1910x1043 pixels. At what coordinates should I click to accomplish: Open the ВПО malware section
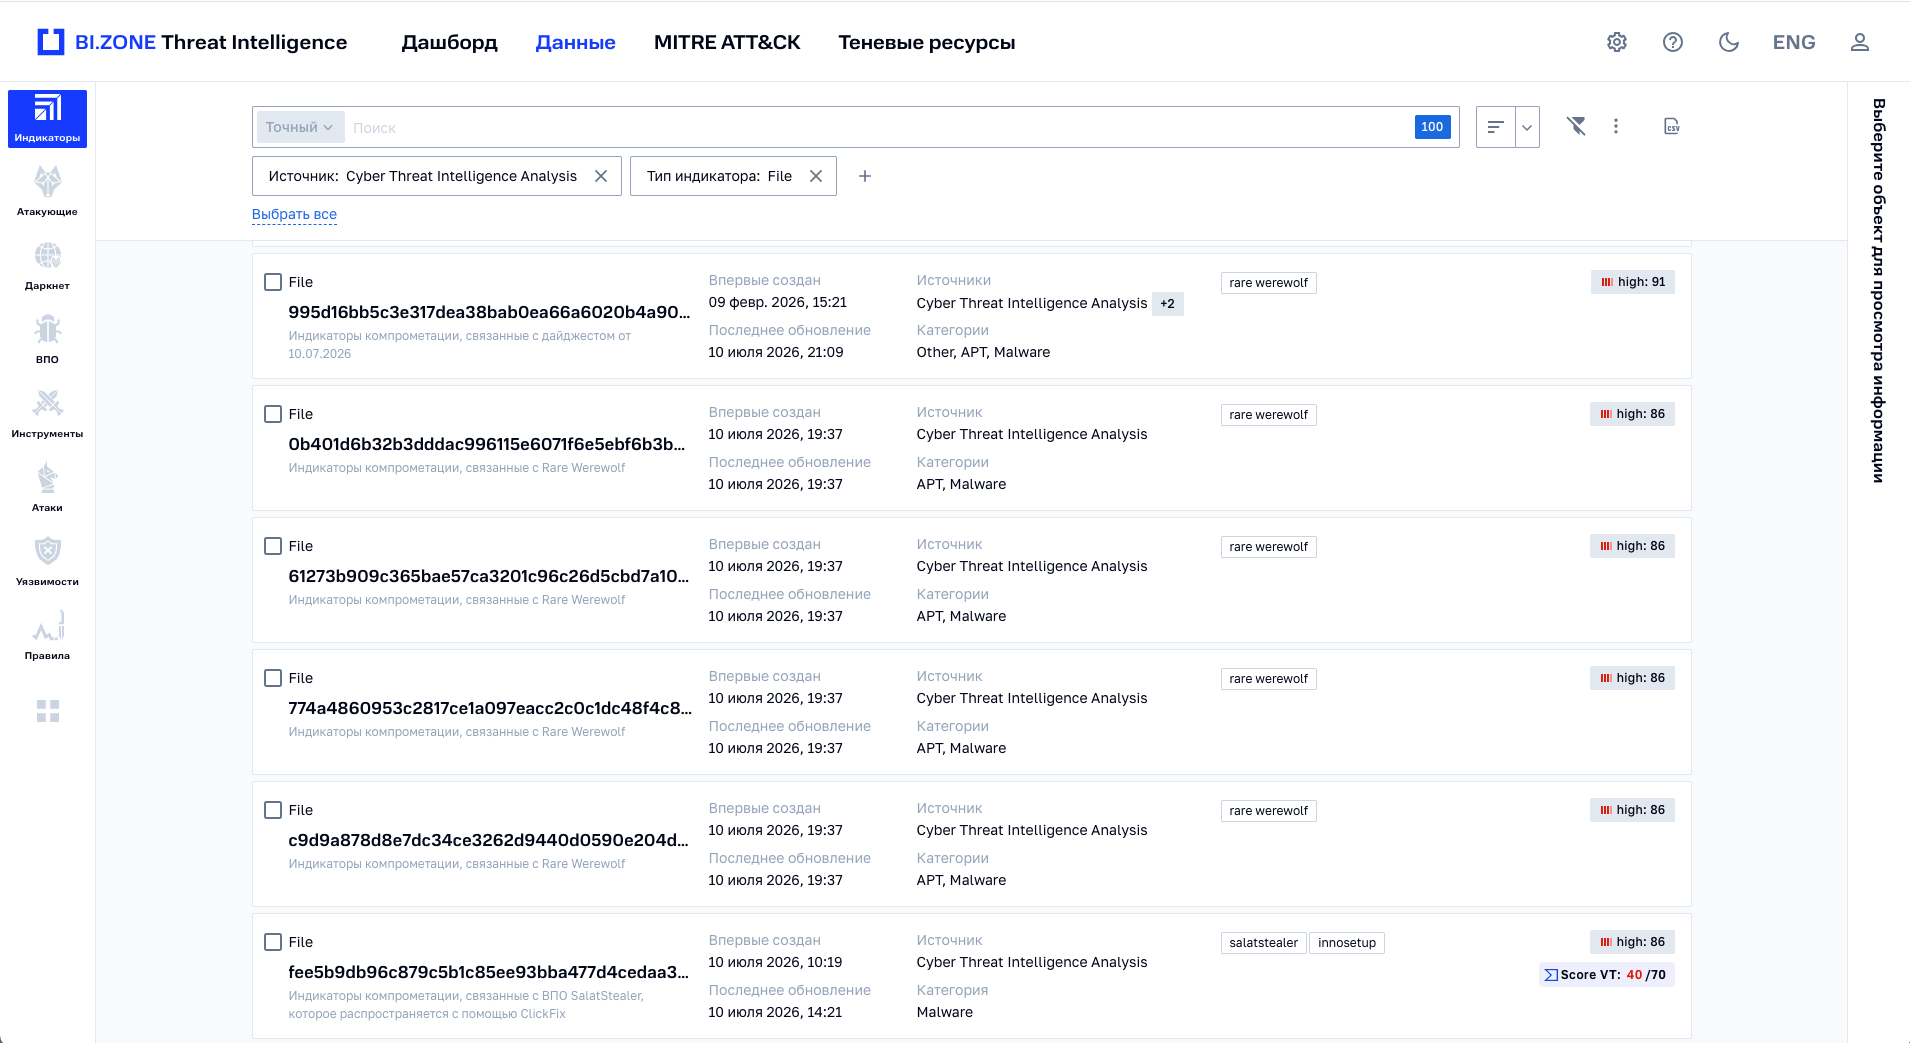[47, 340]
